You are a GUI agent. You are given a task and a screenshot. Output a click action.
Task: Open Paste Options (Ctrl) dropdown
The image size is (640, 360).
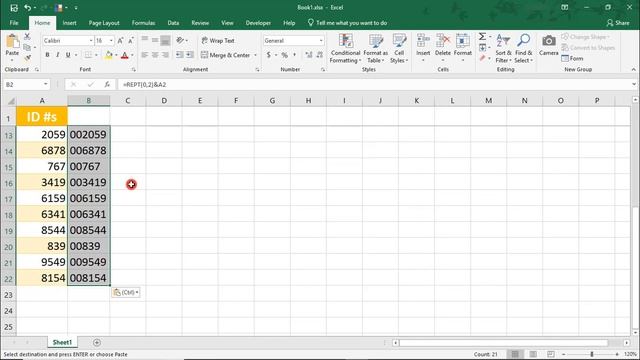[x=126, y=292]
